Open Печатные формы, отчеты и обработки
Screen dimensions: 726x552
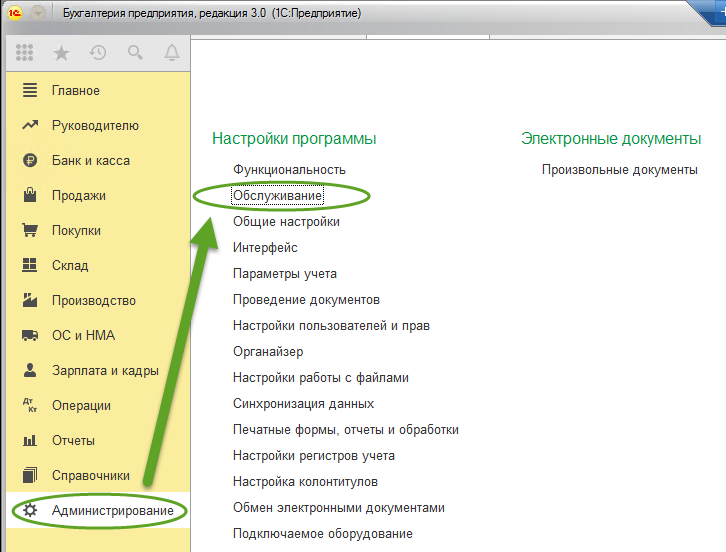346,430
